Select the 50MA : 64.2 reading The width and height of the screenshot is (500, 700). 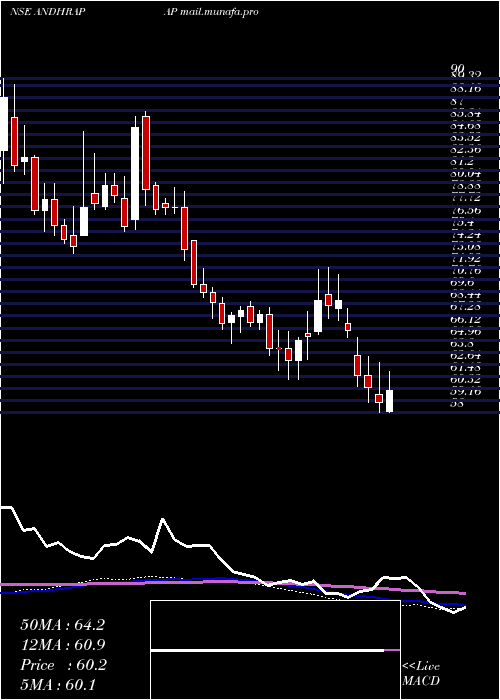click(x=62, y=625)
